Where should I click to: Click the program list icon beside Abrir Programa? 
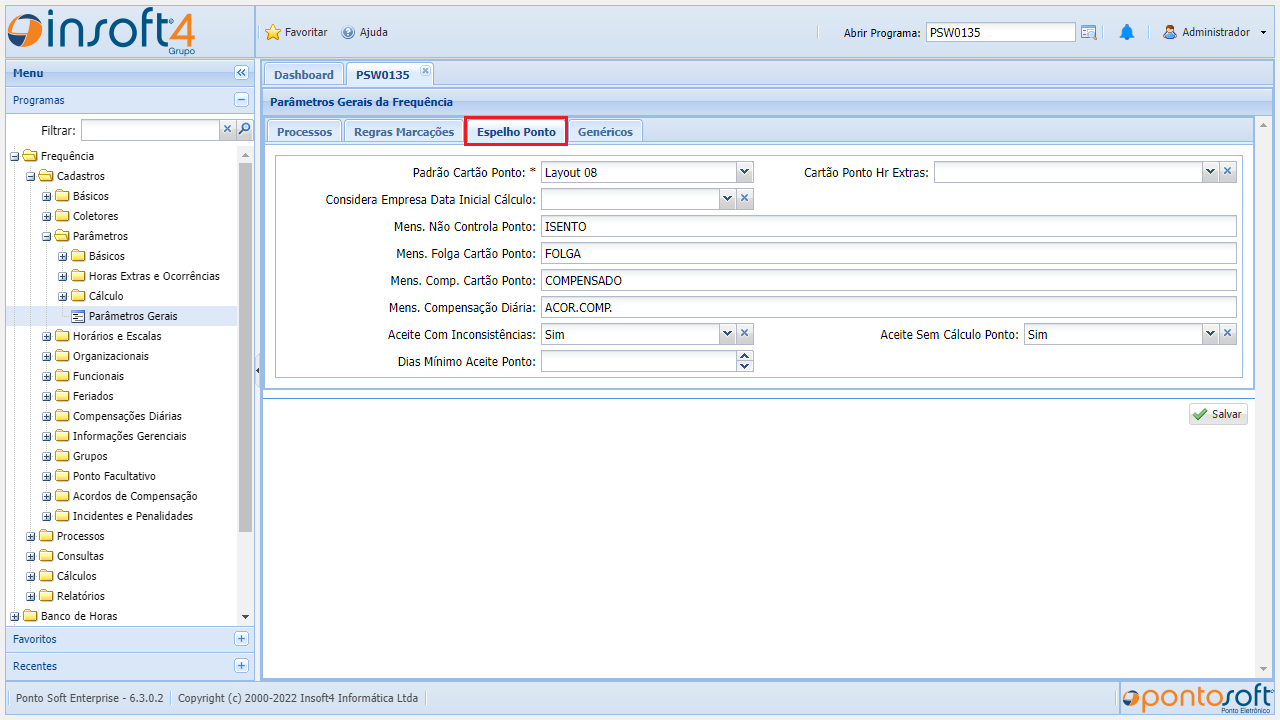point(1089,32)
